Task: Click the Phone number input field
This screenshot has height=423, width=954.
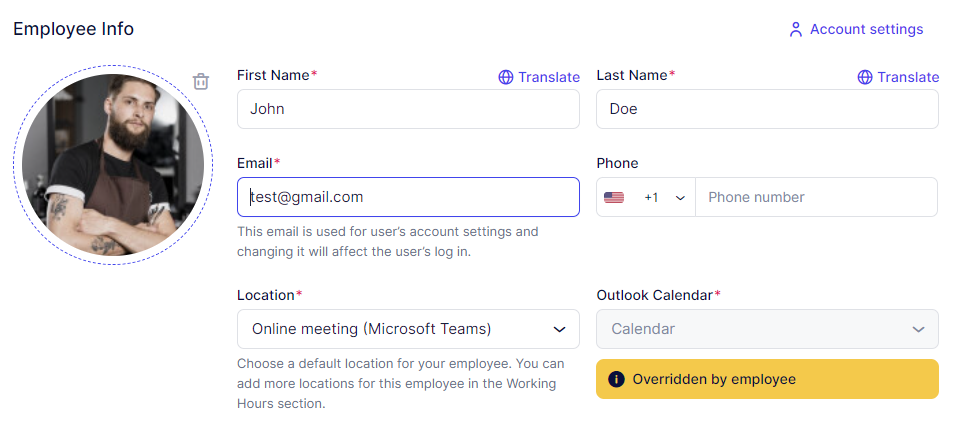Action: point(816,198)
